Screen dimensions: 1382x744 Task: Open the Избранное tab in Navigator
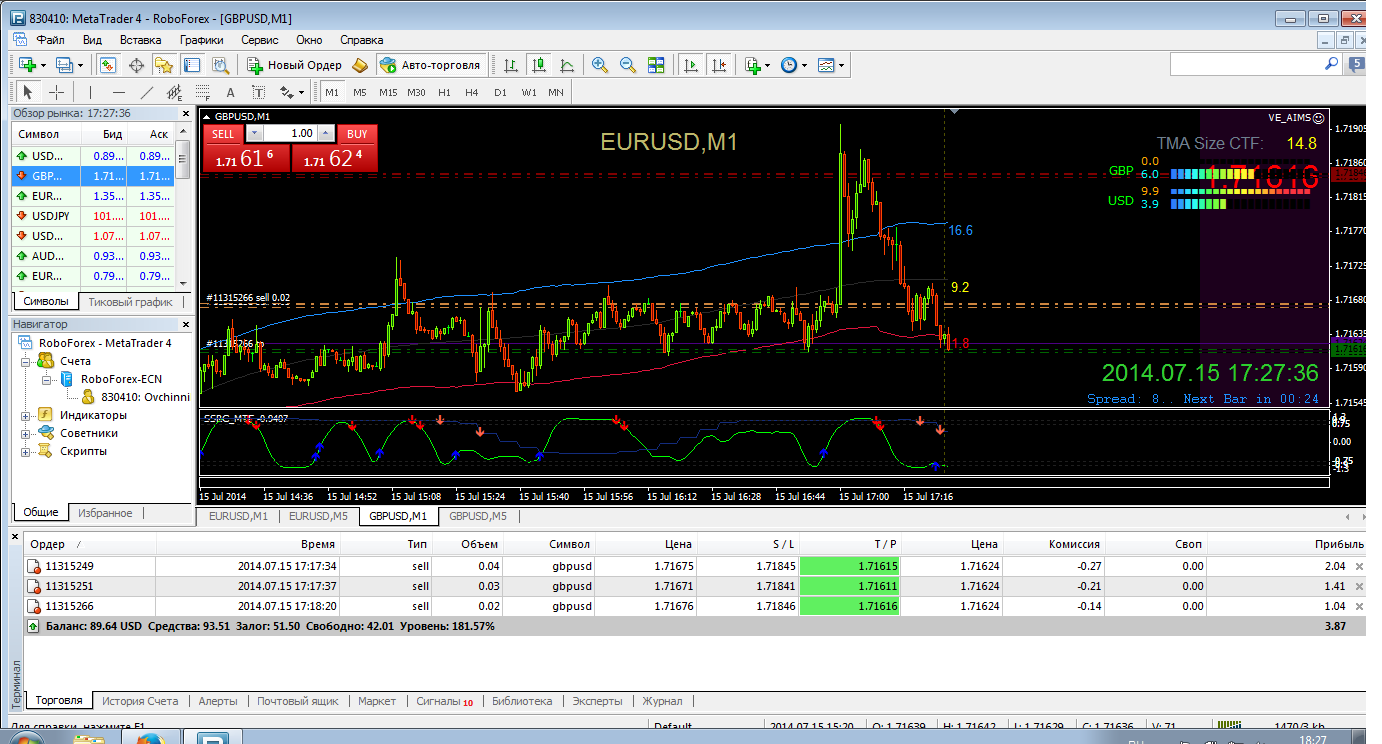tap(105, 513)
